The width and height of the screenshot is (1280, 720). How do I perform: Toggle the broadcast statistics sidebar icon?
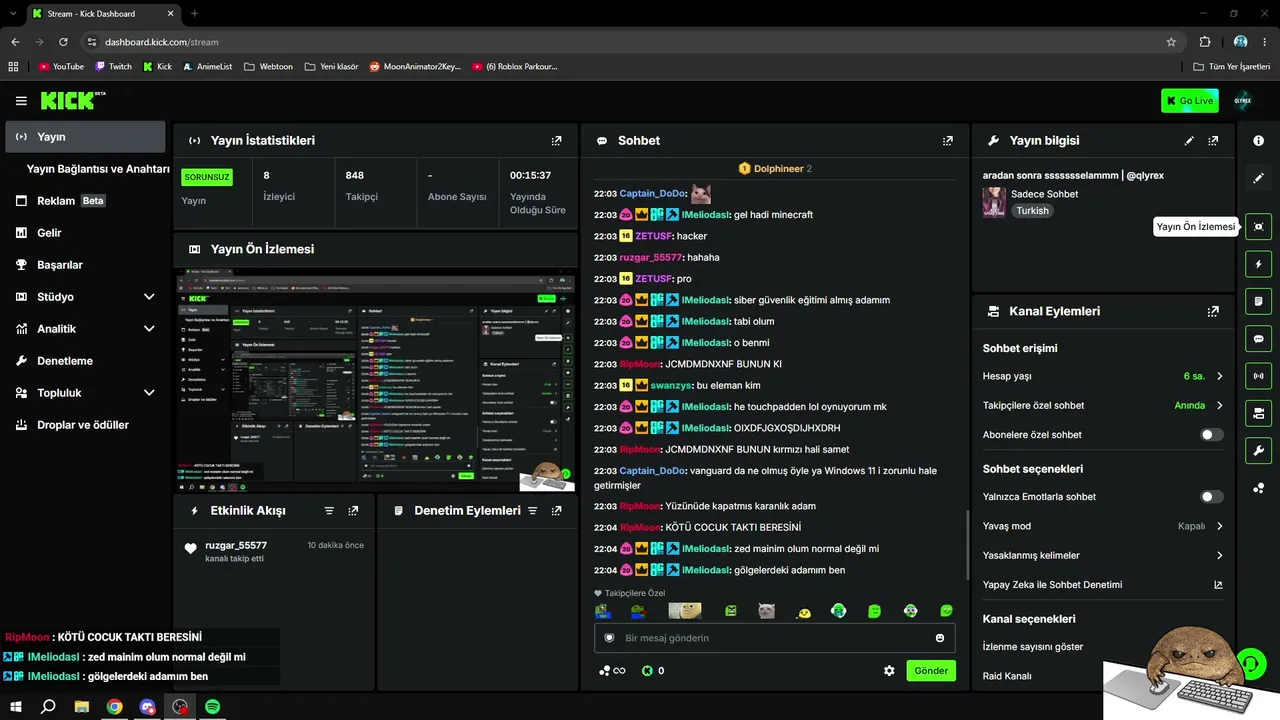(1258, 376)
